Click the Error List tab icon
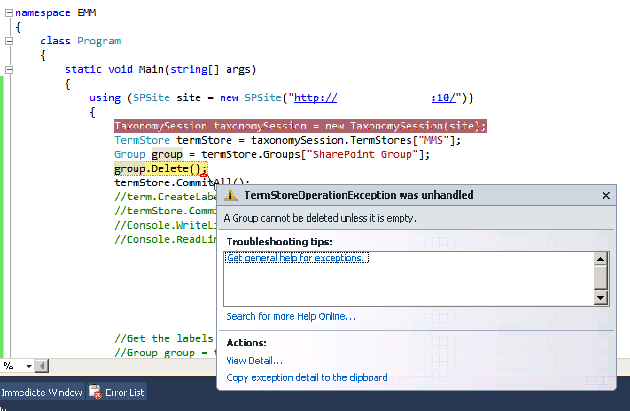Screen dimensions: 630x411 click(x=95, y=392)
